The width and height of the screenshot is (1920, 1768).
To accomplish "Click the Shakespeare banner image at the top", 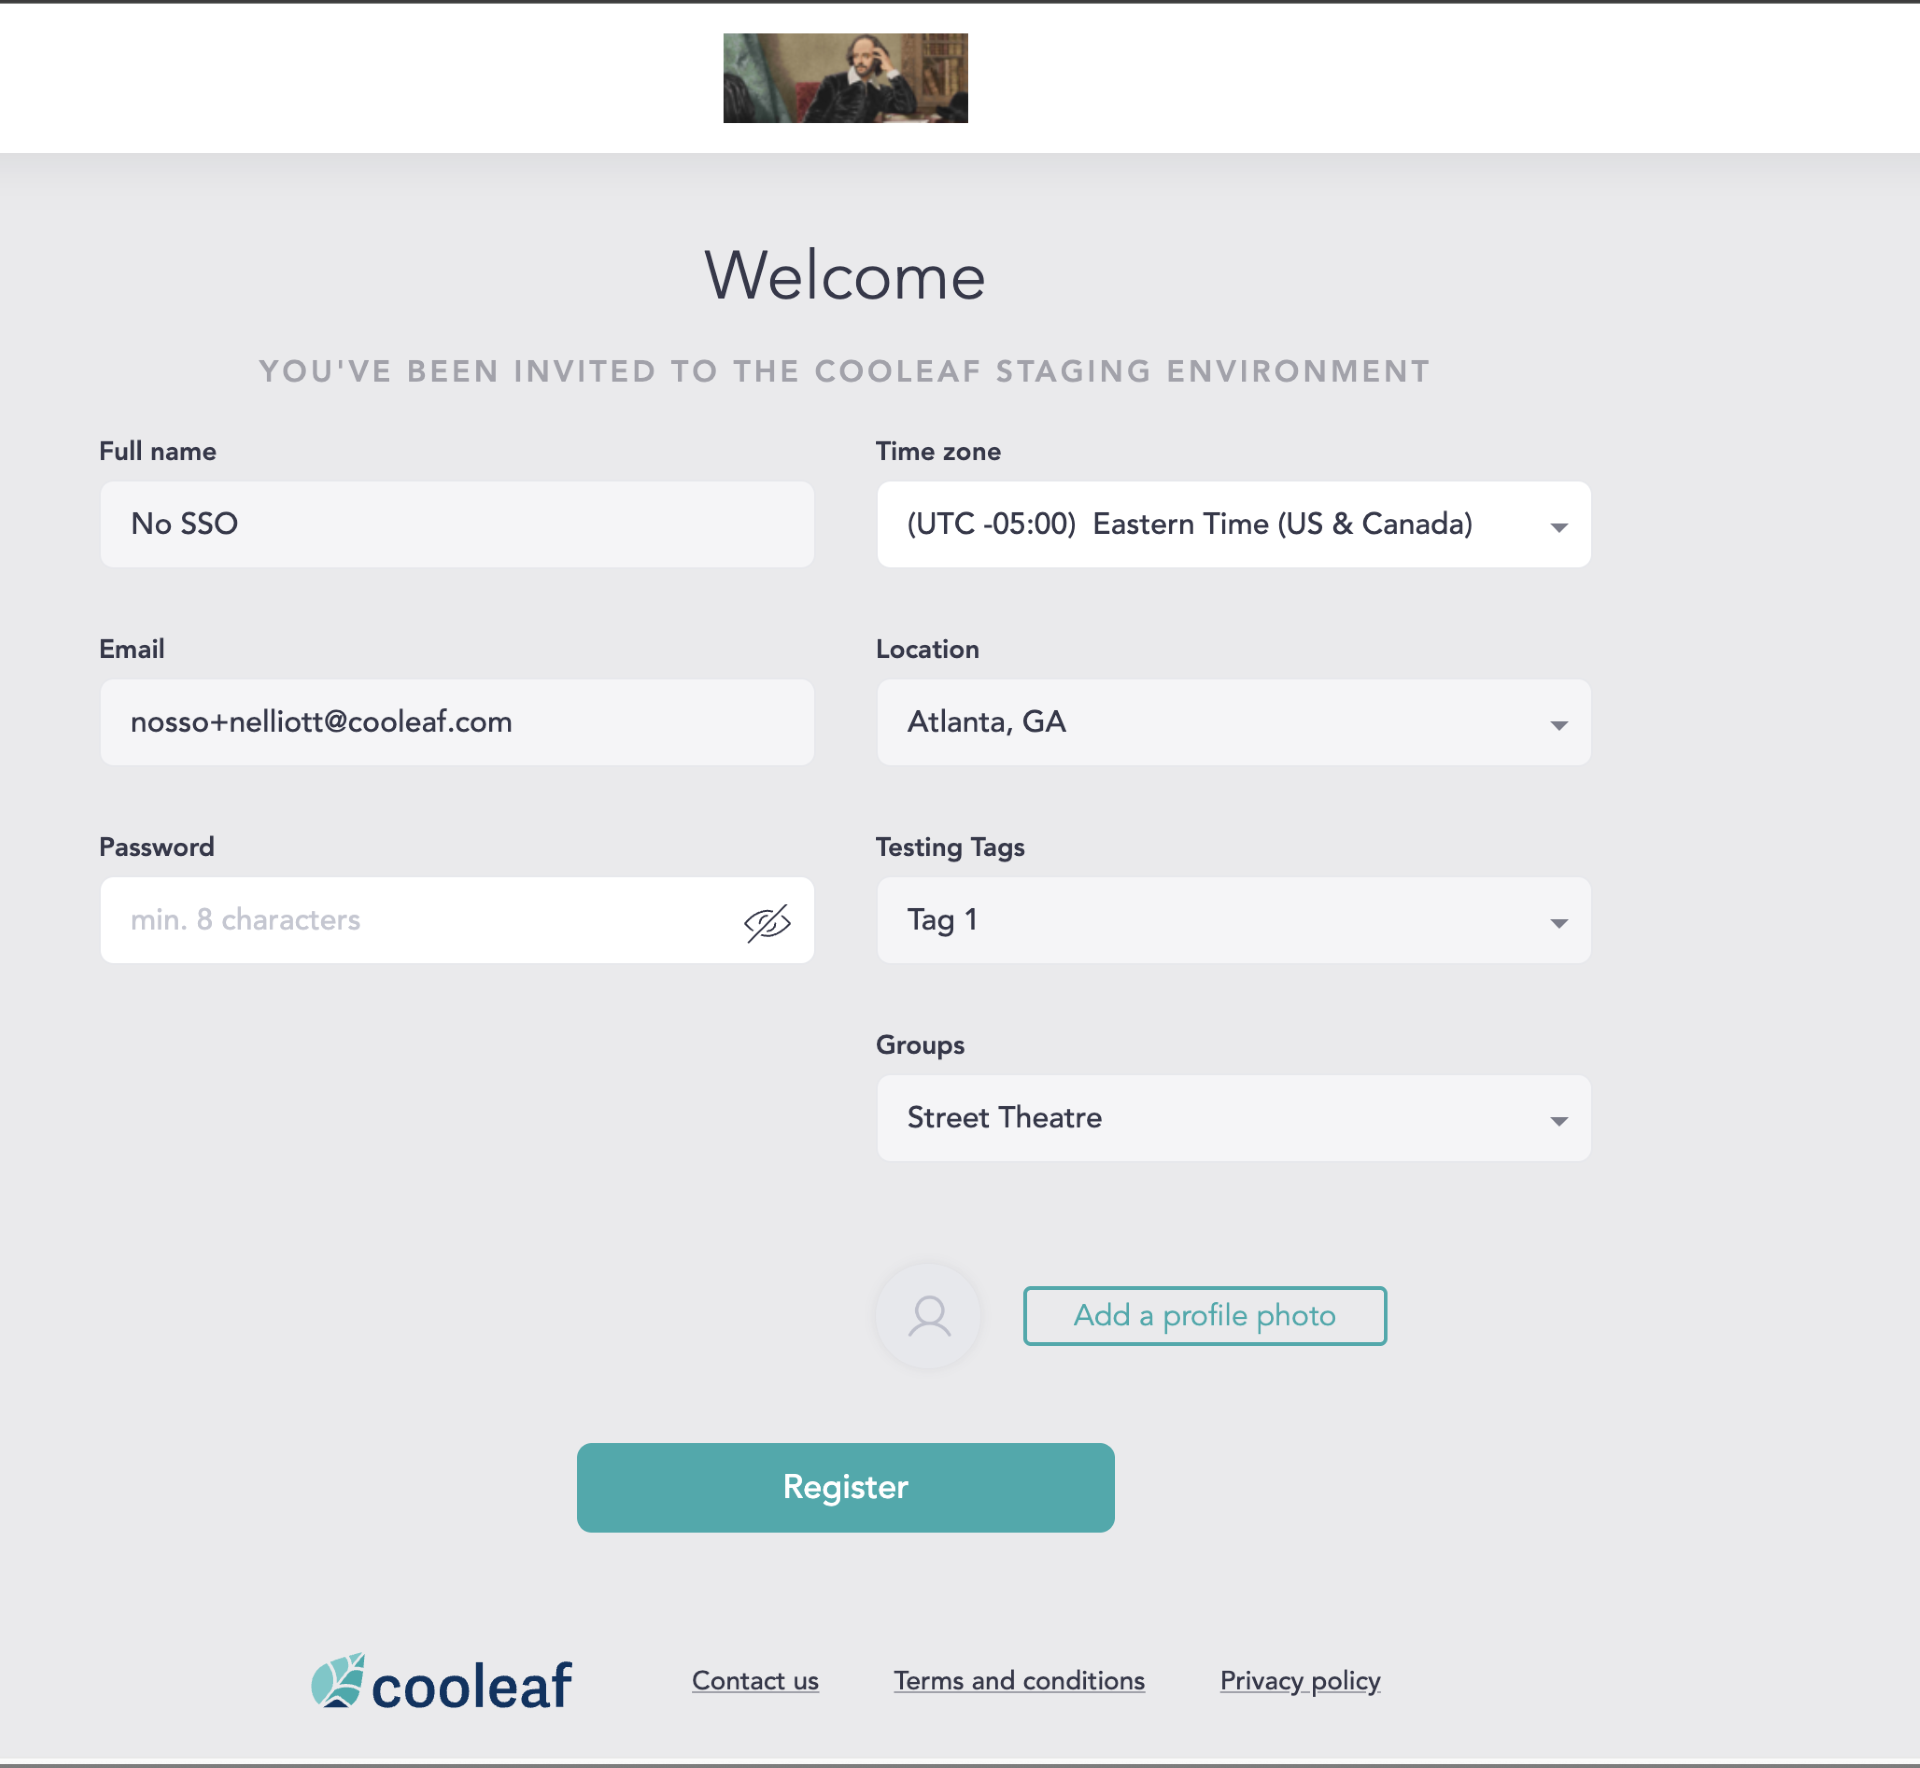I will 845,78.
